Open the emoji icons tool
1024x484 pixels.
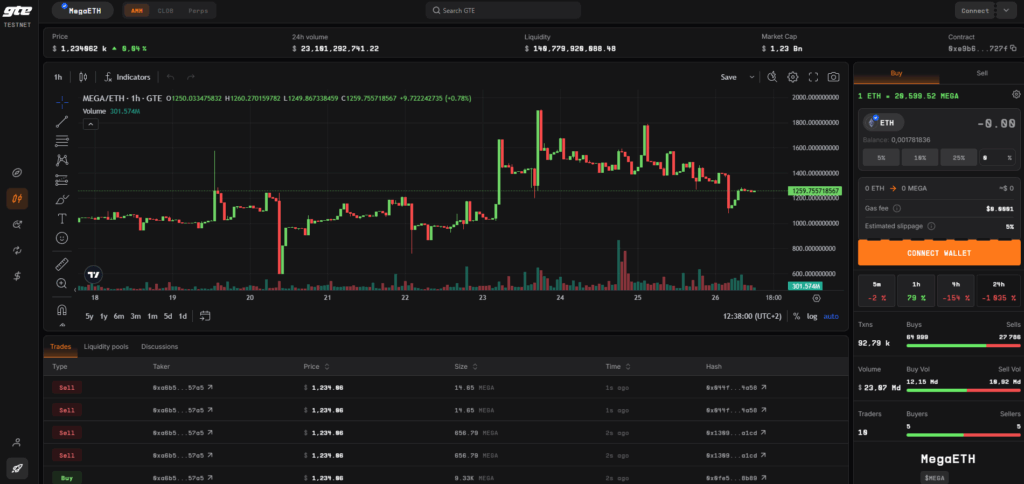tap(62, 238)
